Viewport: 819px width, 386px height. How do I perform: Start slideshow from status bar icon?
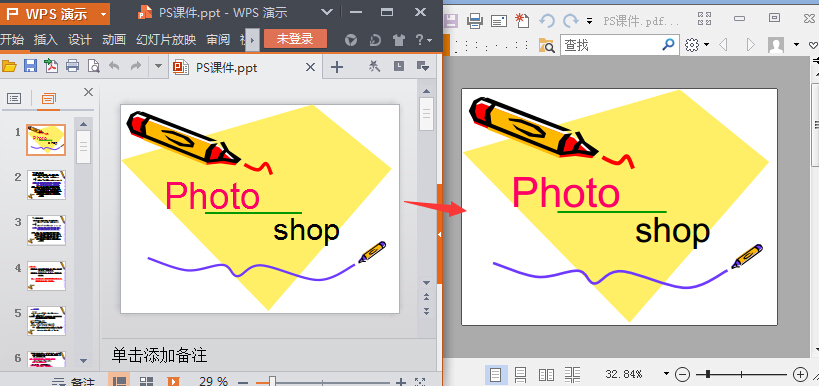coord(173,382)
